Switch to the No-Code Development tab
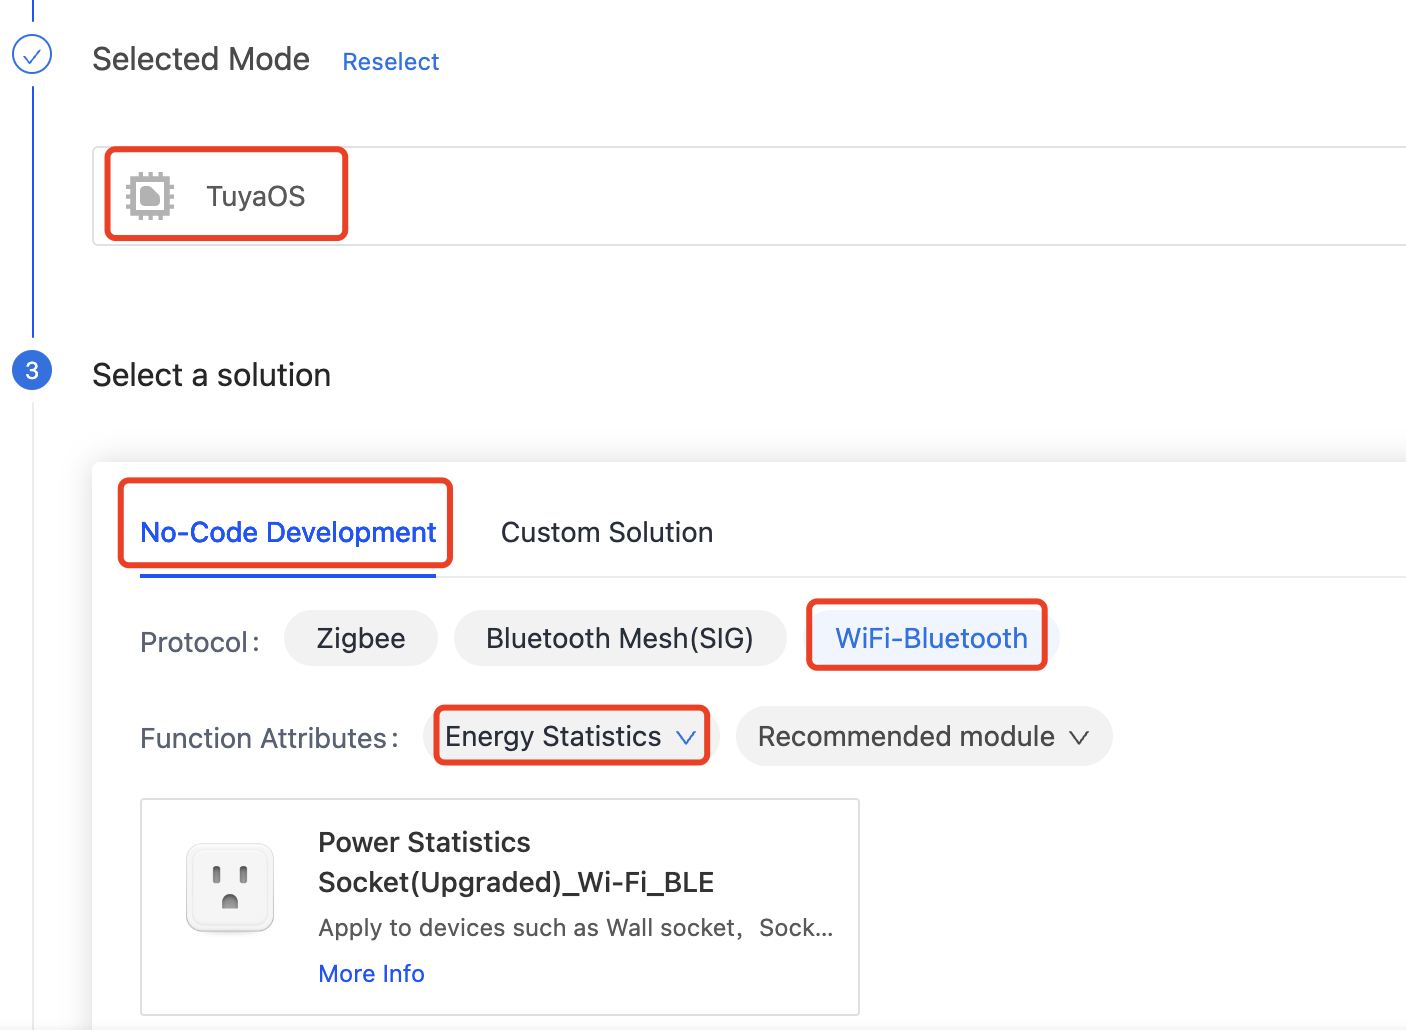 tap(288, 532)
